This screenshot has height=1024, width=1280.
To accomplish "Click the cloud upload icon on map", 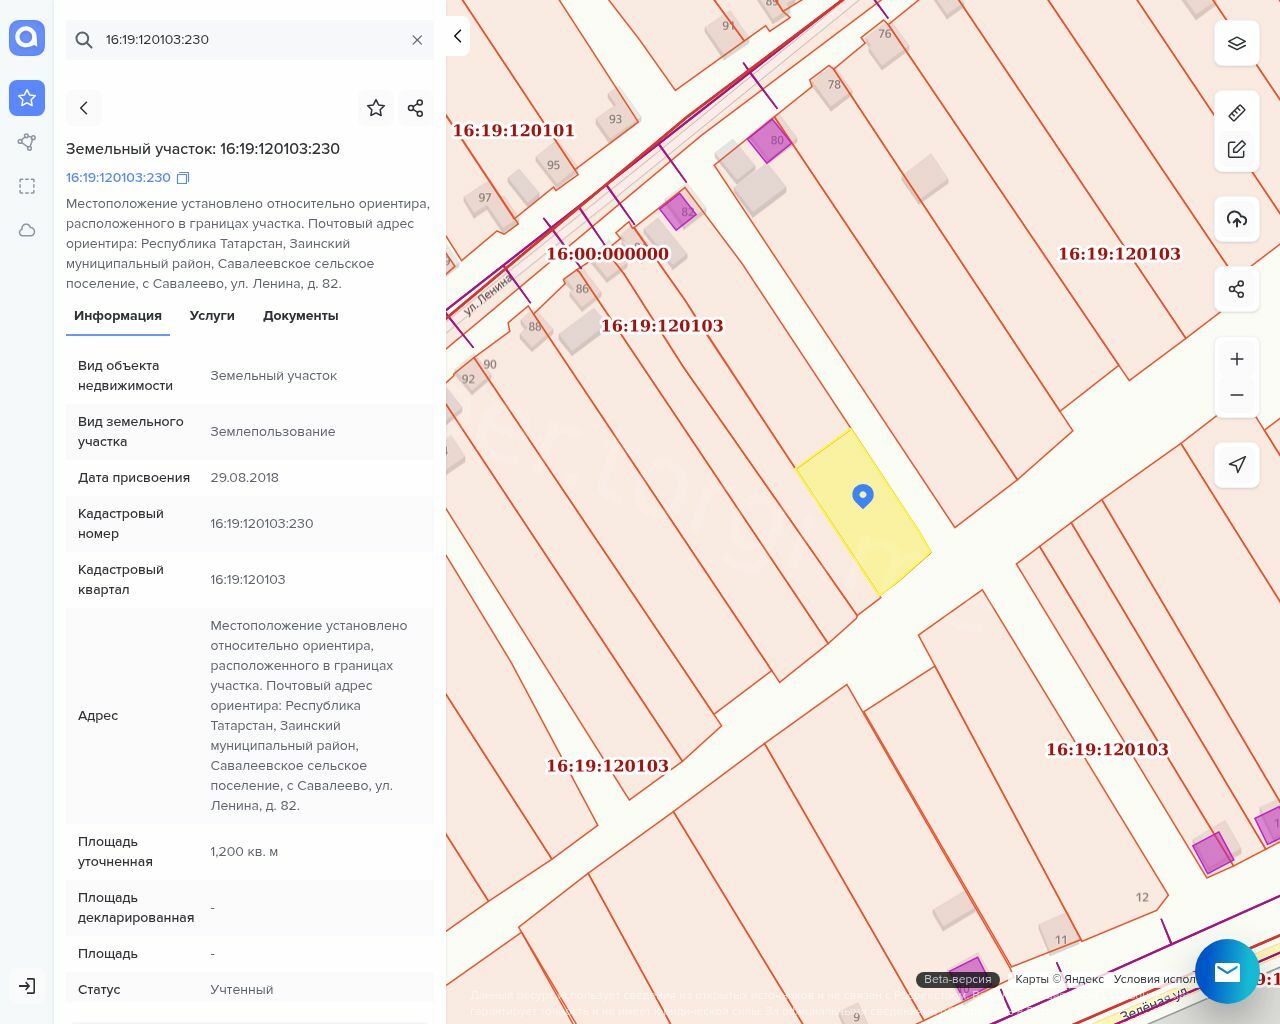I will click(x=1237, y=219).
